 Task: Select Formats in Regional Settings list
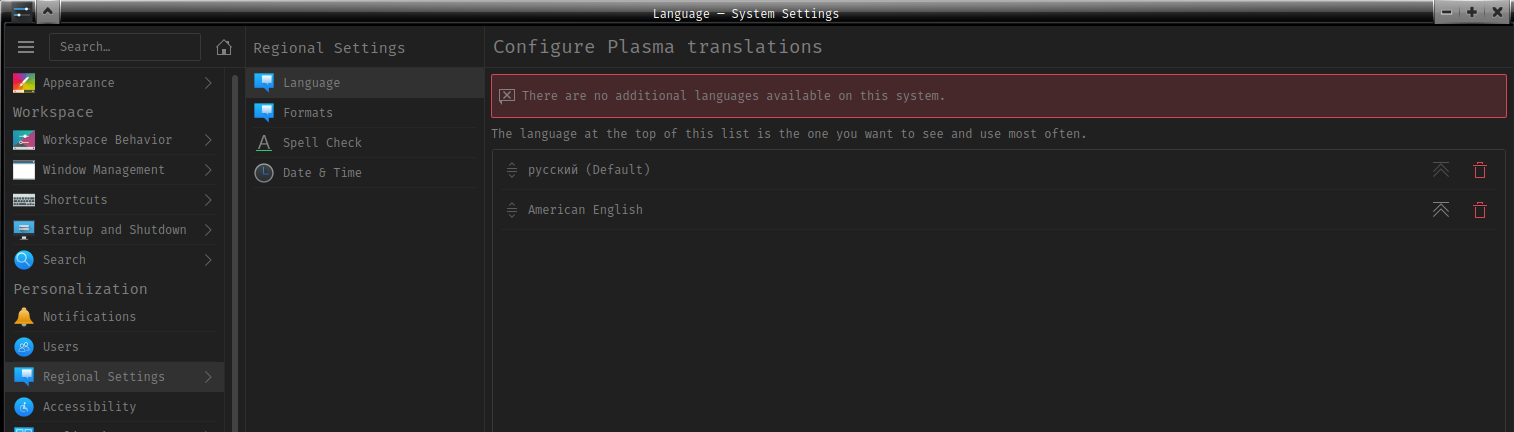(365, 113)
